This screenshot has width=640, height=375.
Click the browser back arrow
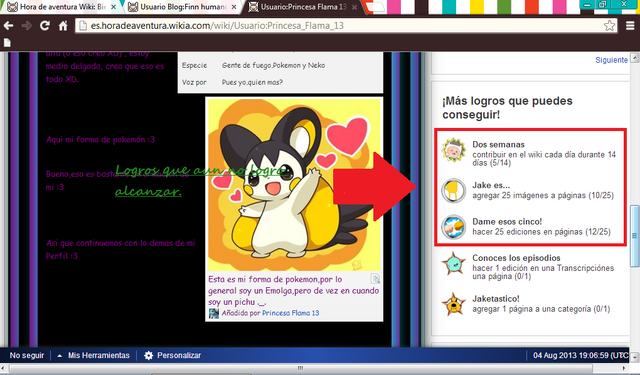[x=8, y=26]
